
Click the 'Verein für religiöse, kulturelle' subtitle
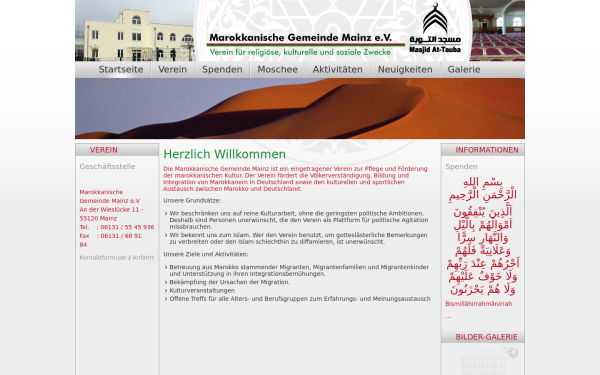pos(300,52)
